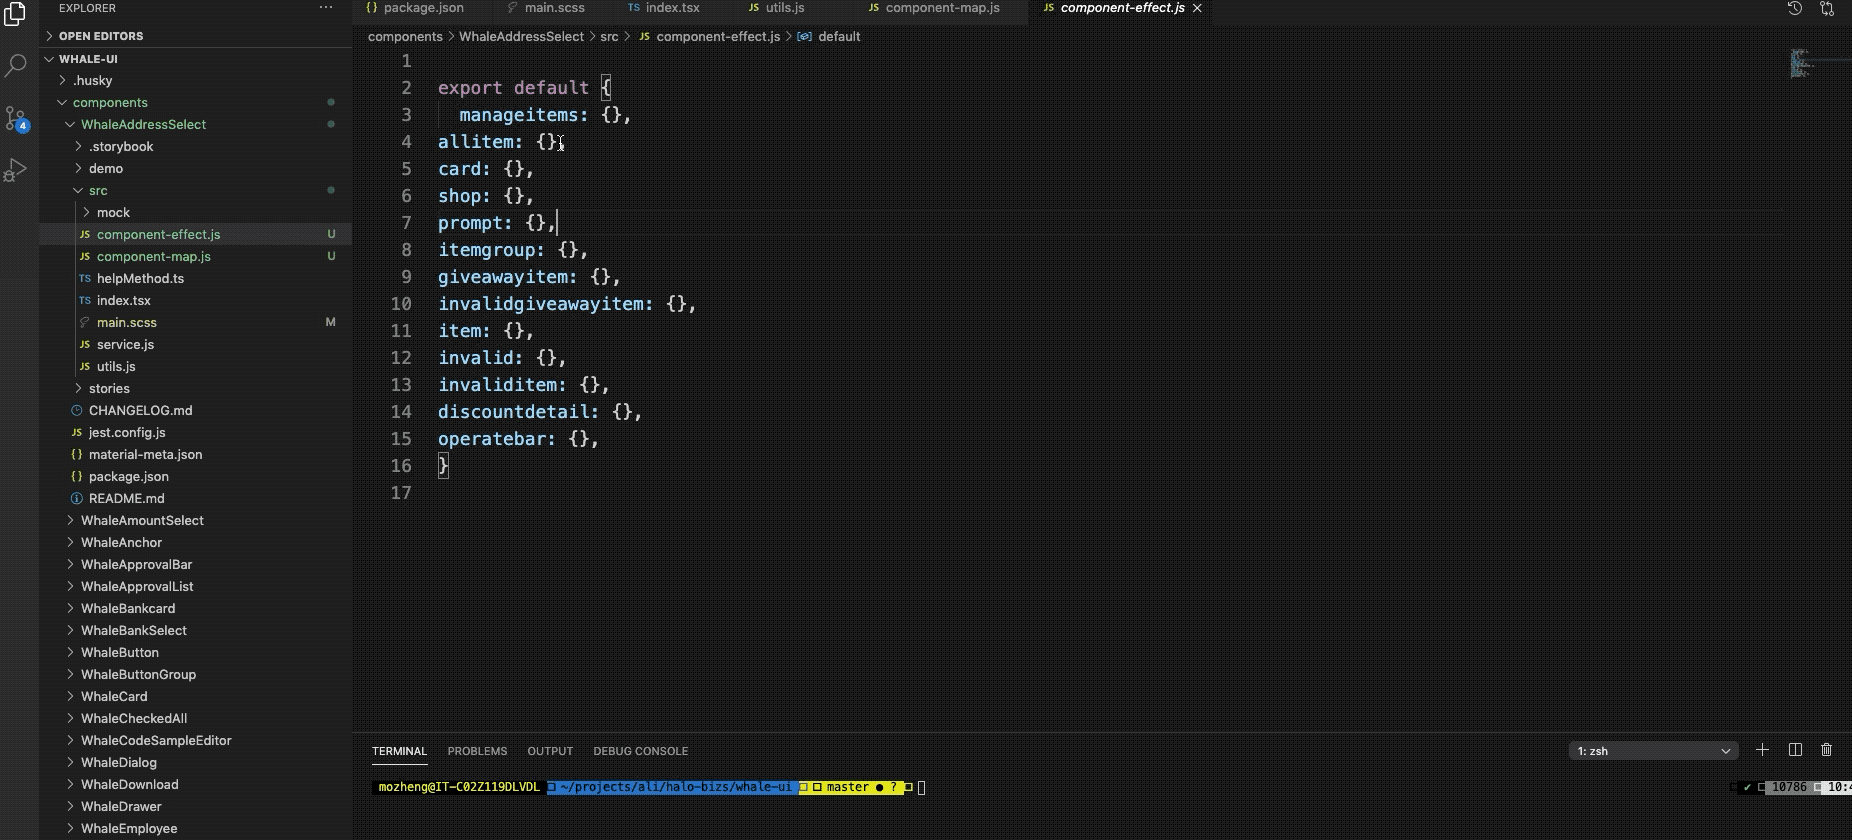Expand the .storybook folder
The height and width of the screenshot is (840, 1852).
195,147
